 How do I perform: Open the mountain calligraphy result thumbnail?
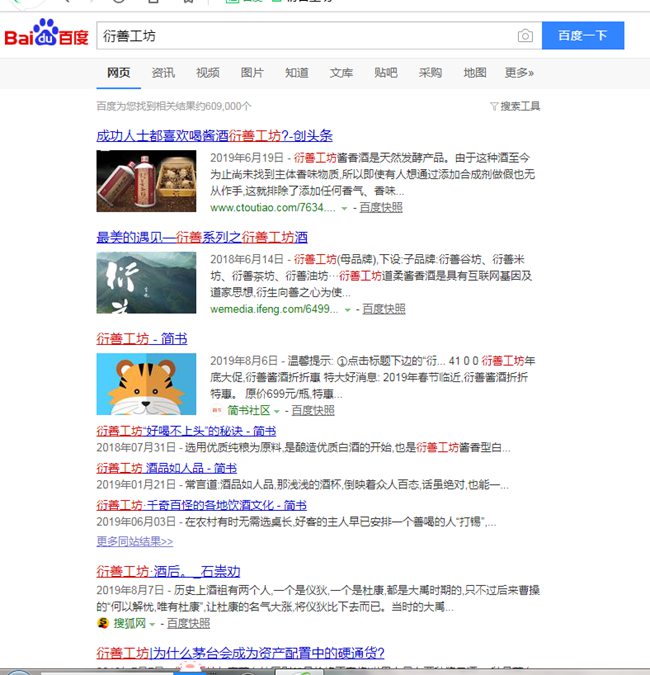(x=146, y=283)
